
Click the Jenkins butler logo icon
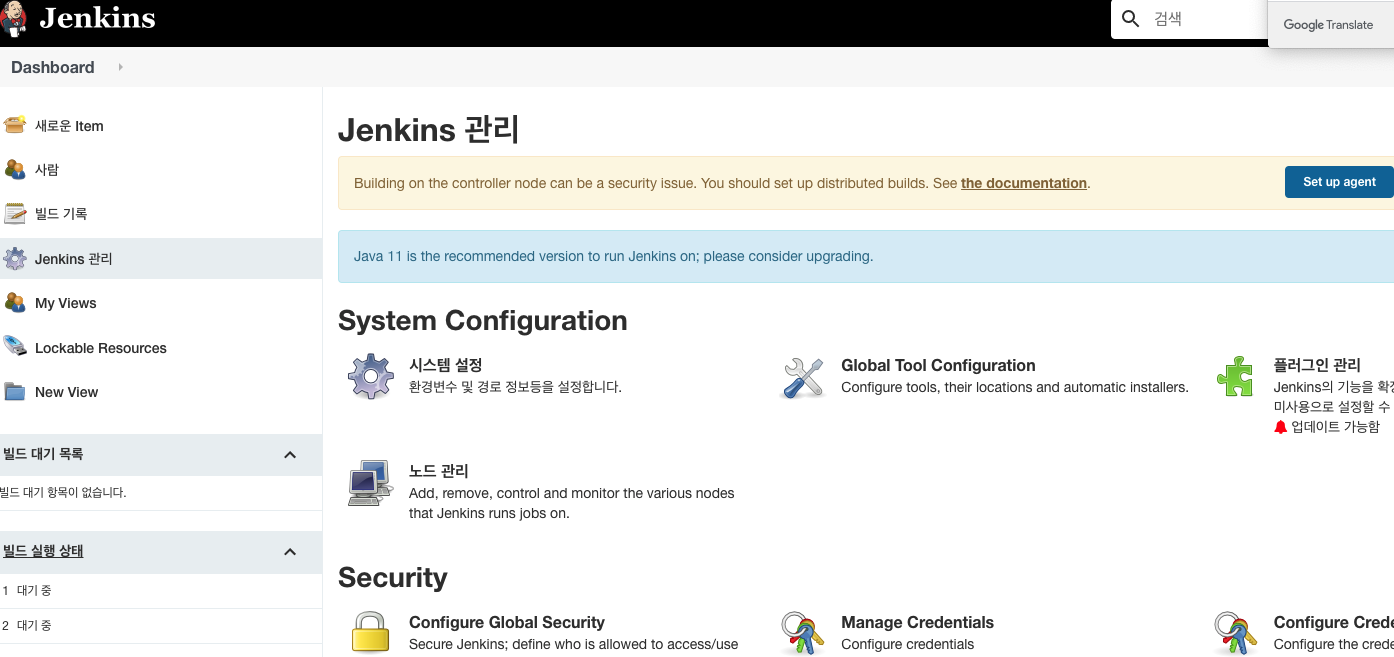pyautogui.click(x=14, y=20)
